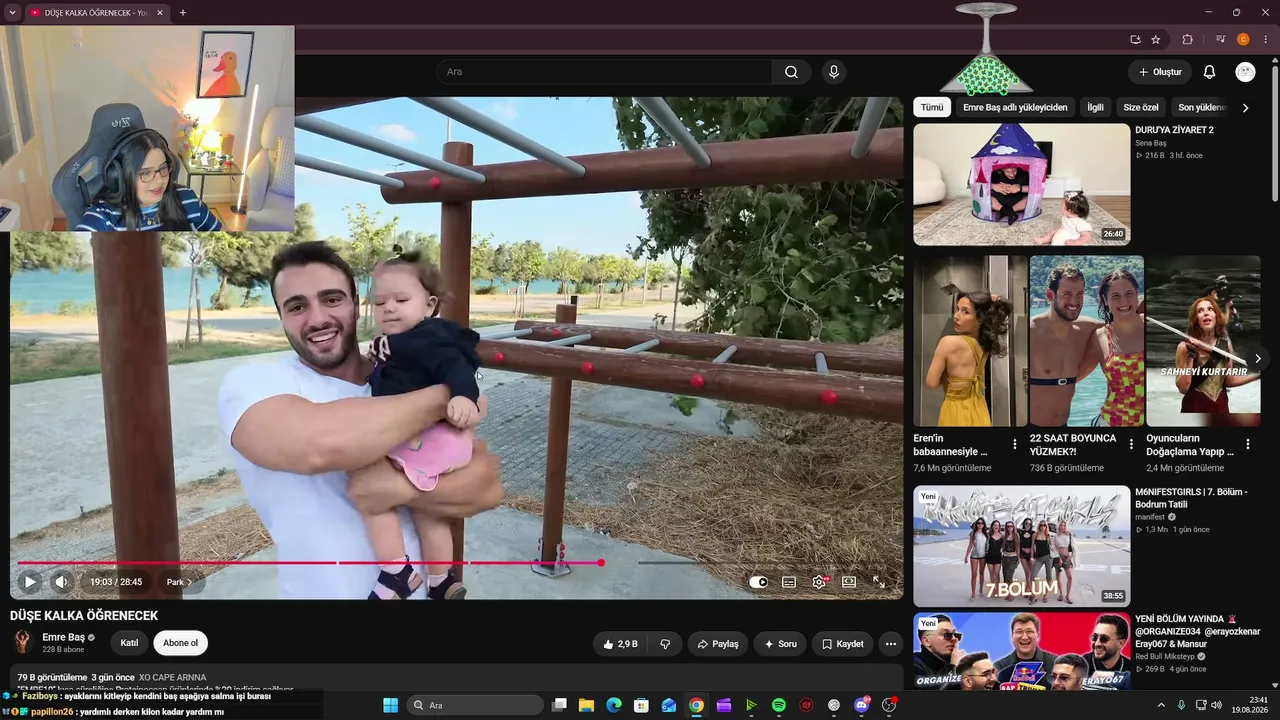The height and width of the screenshot is (720, 1280).
Task: Bookmark this page with the star
Action: click(1156, 40)
